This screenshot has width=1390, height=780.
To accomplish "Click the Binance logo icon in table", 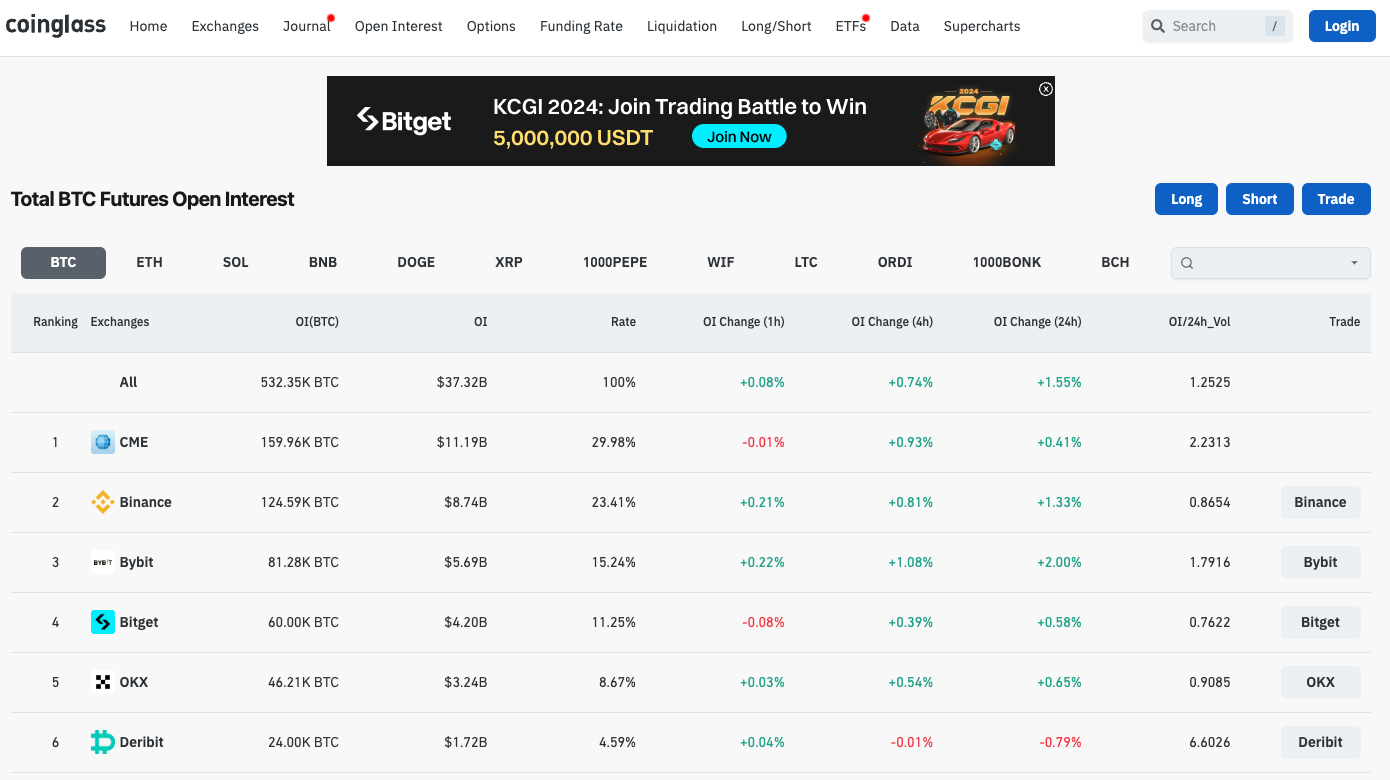I will coord(103,502).
